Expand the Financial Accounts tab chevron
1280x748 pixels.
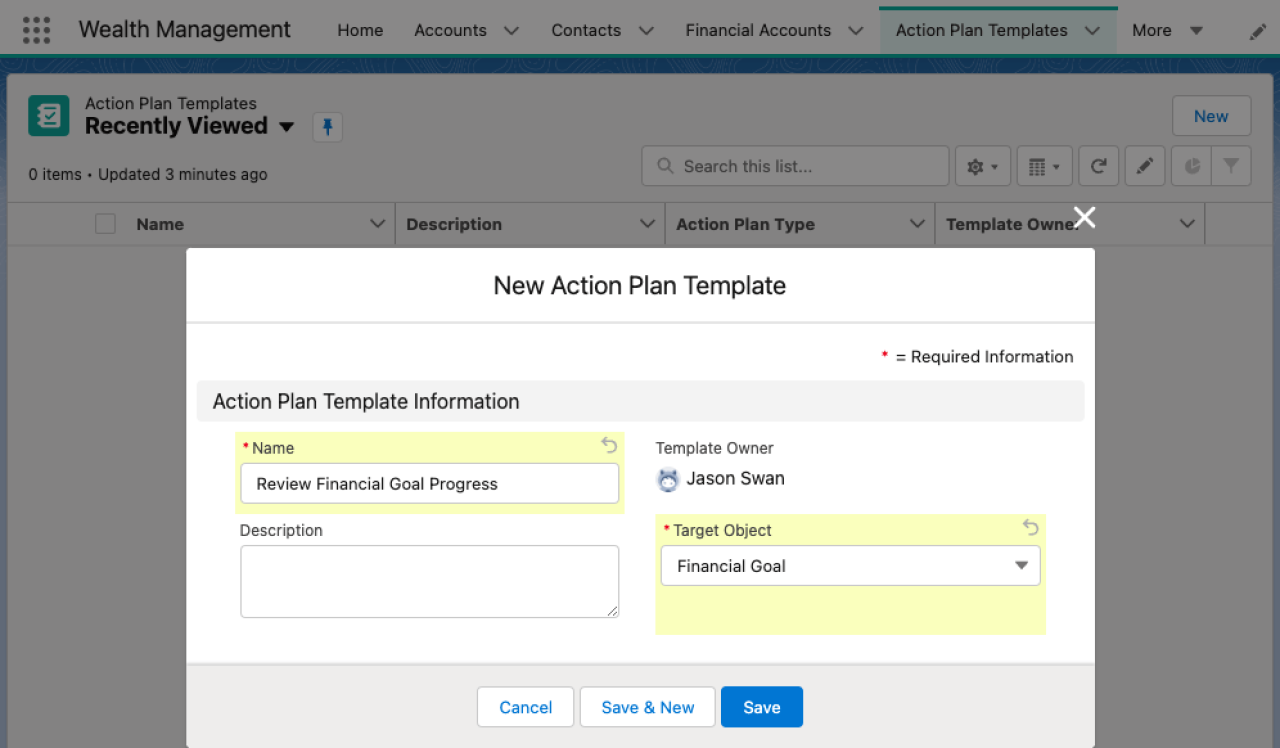click(855, 31)
